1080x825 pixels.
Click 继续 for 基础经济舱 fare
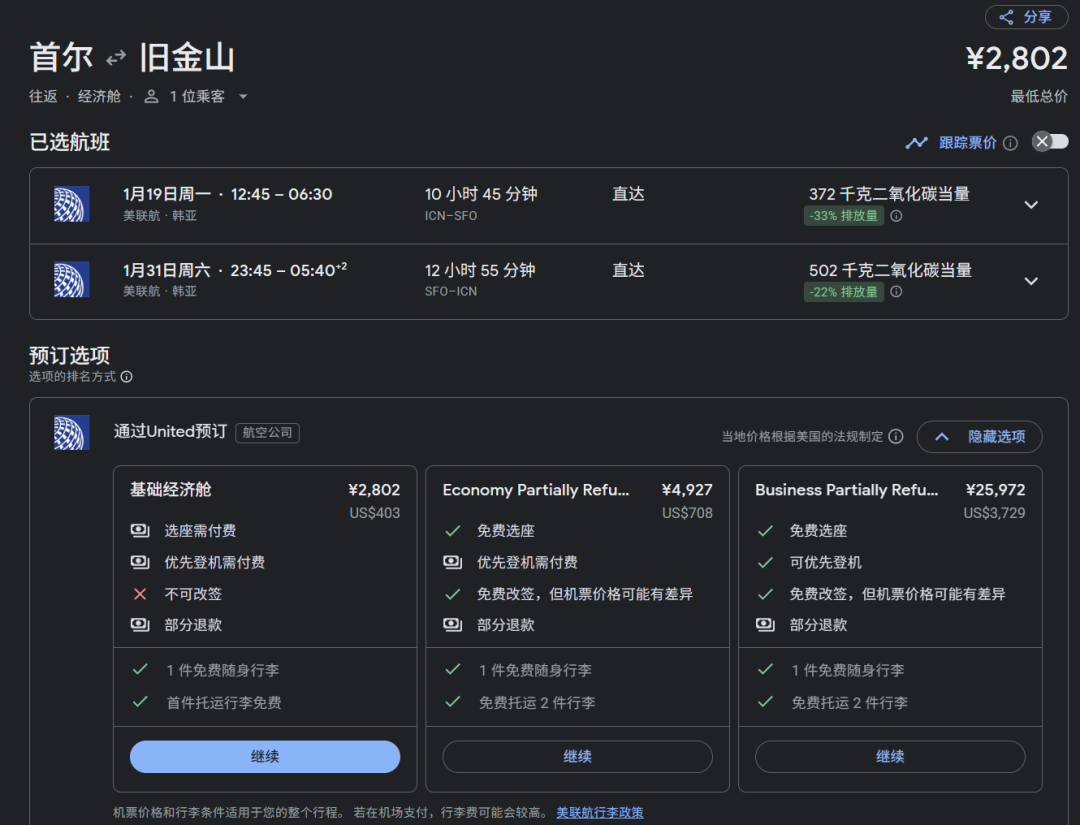point(265,757)
